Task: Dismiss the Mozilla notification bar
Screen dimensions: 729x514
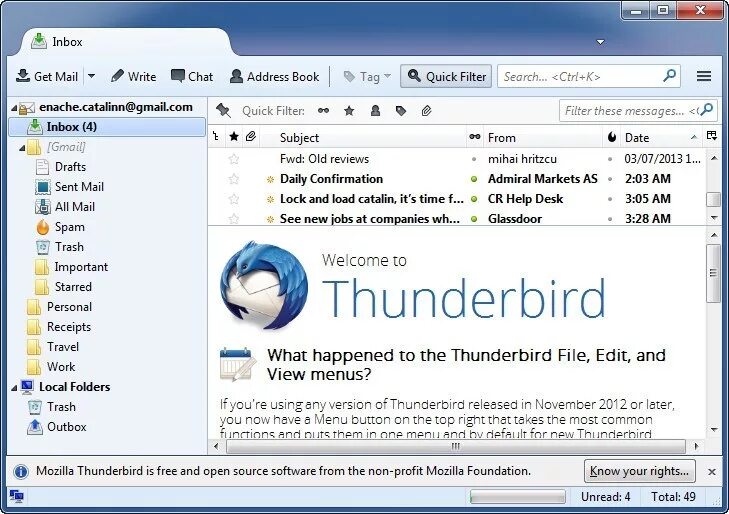Action: pos(712,472)
